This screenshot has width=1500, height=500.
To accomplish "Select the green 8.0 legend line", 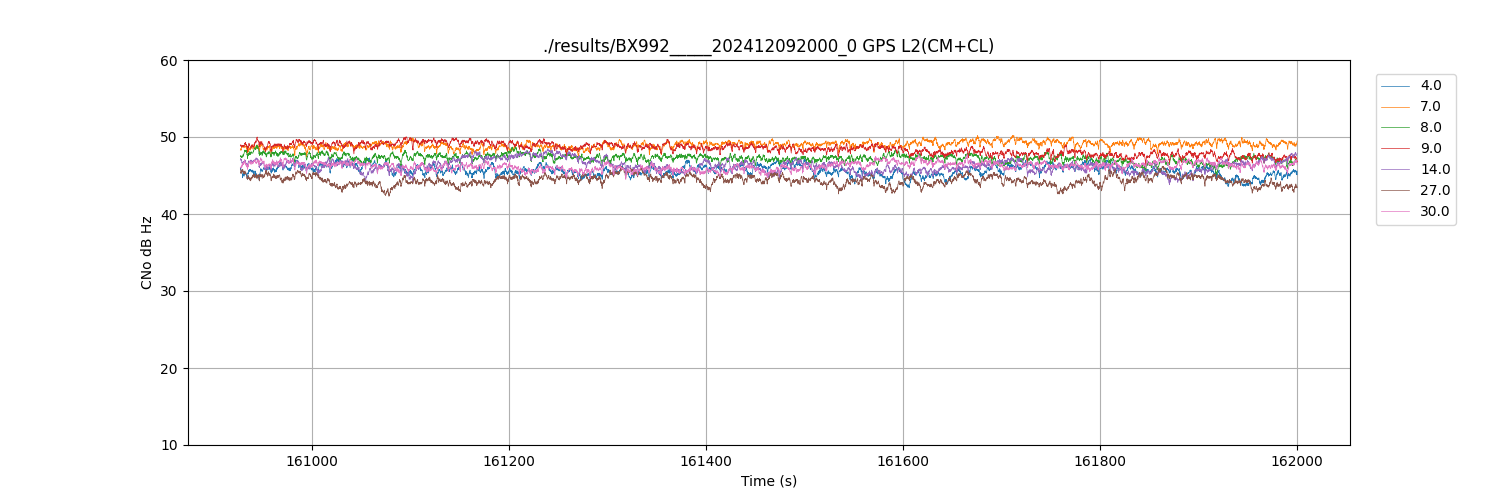I will 1396,128.
